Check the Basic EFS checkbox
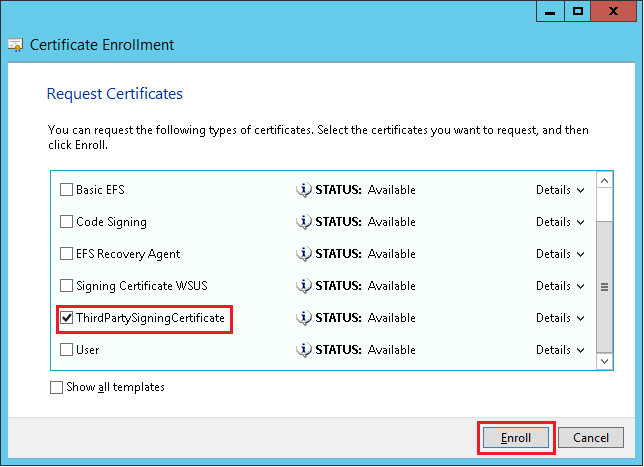The width and height of the screenshot is (644, 467). coord(67,190)
